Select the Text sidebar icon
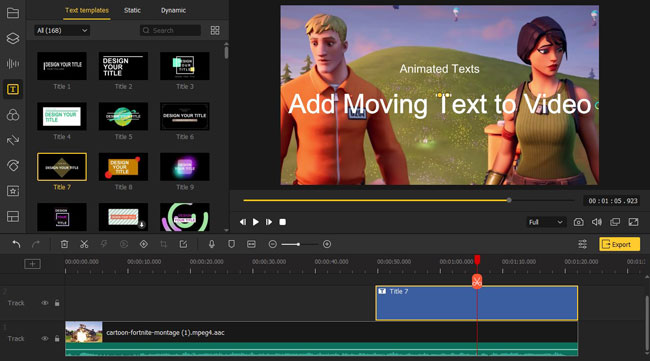The height and width of the screenshot is (361, 650). (x=13, y=89)
